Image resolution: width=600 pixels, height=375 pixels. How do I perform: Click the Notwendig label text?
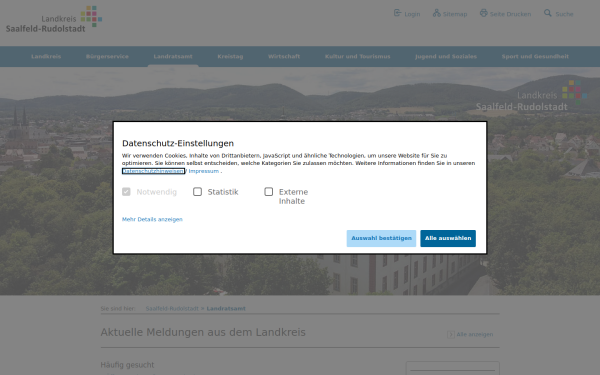(157, 192)
